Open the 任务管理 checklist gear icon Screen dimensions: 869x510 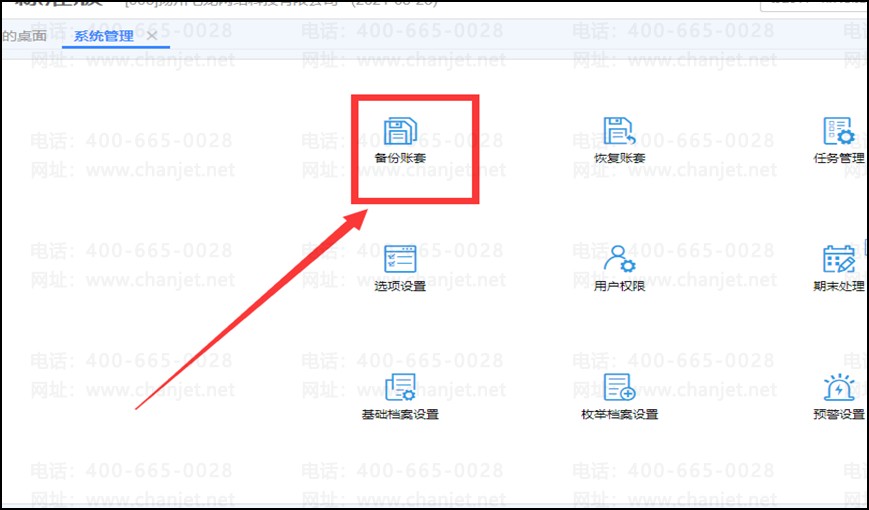click(839, 131)
